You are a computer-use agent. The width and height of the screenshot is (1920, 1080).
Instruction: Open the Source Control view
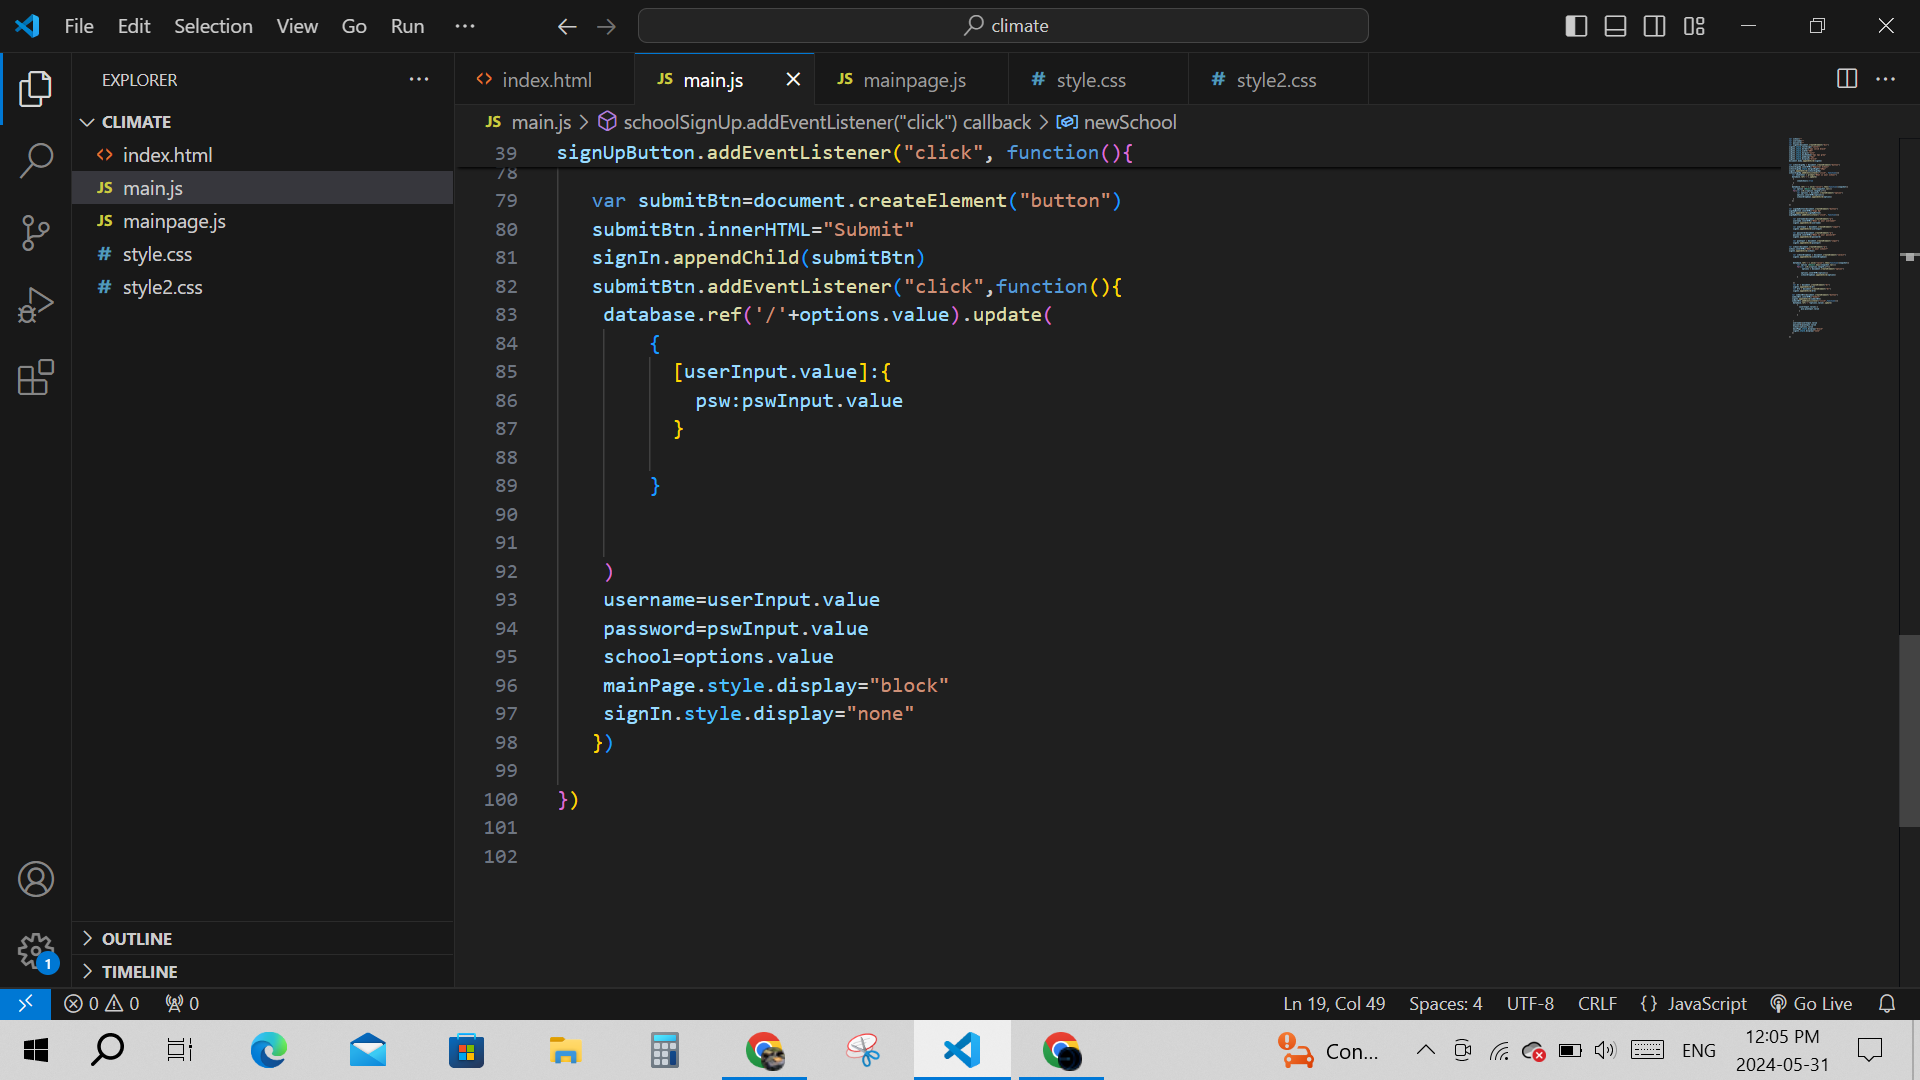36,233
